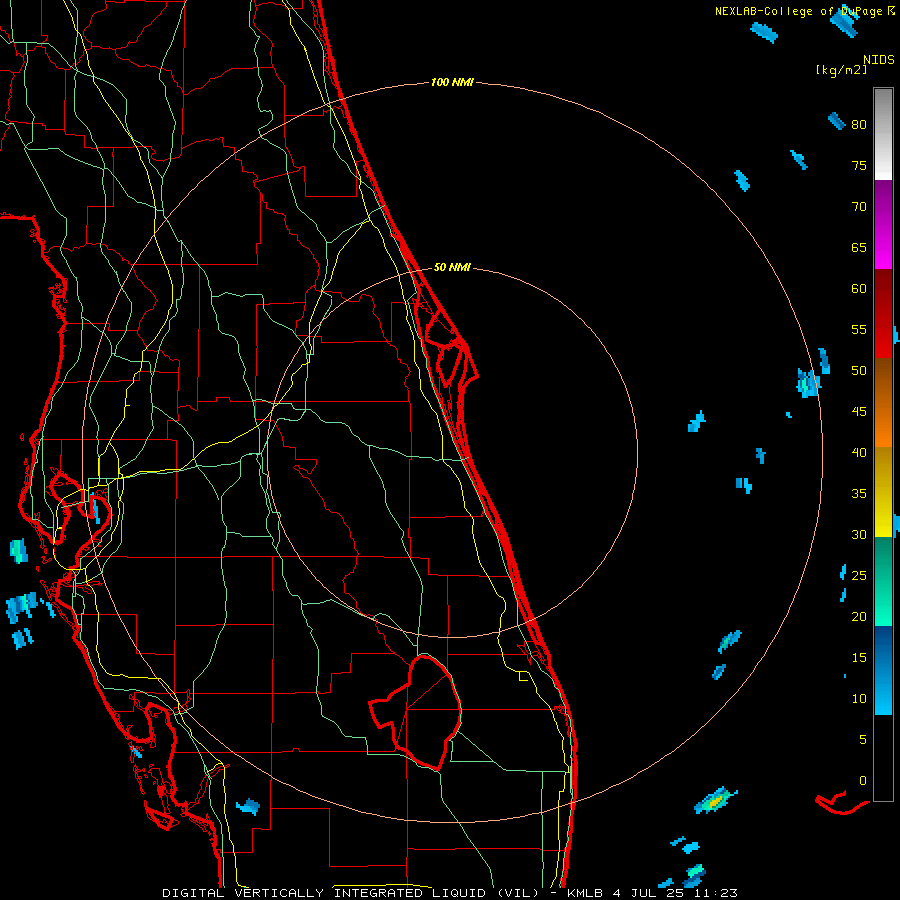Viewport: 900px width, 900px height.
Task: Click the 65 value on the scale
Action: point(859,247)
